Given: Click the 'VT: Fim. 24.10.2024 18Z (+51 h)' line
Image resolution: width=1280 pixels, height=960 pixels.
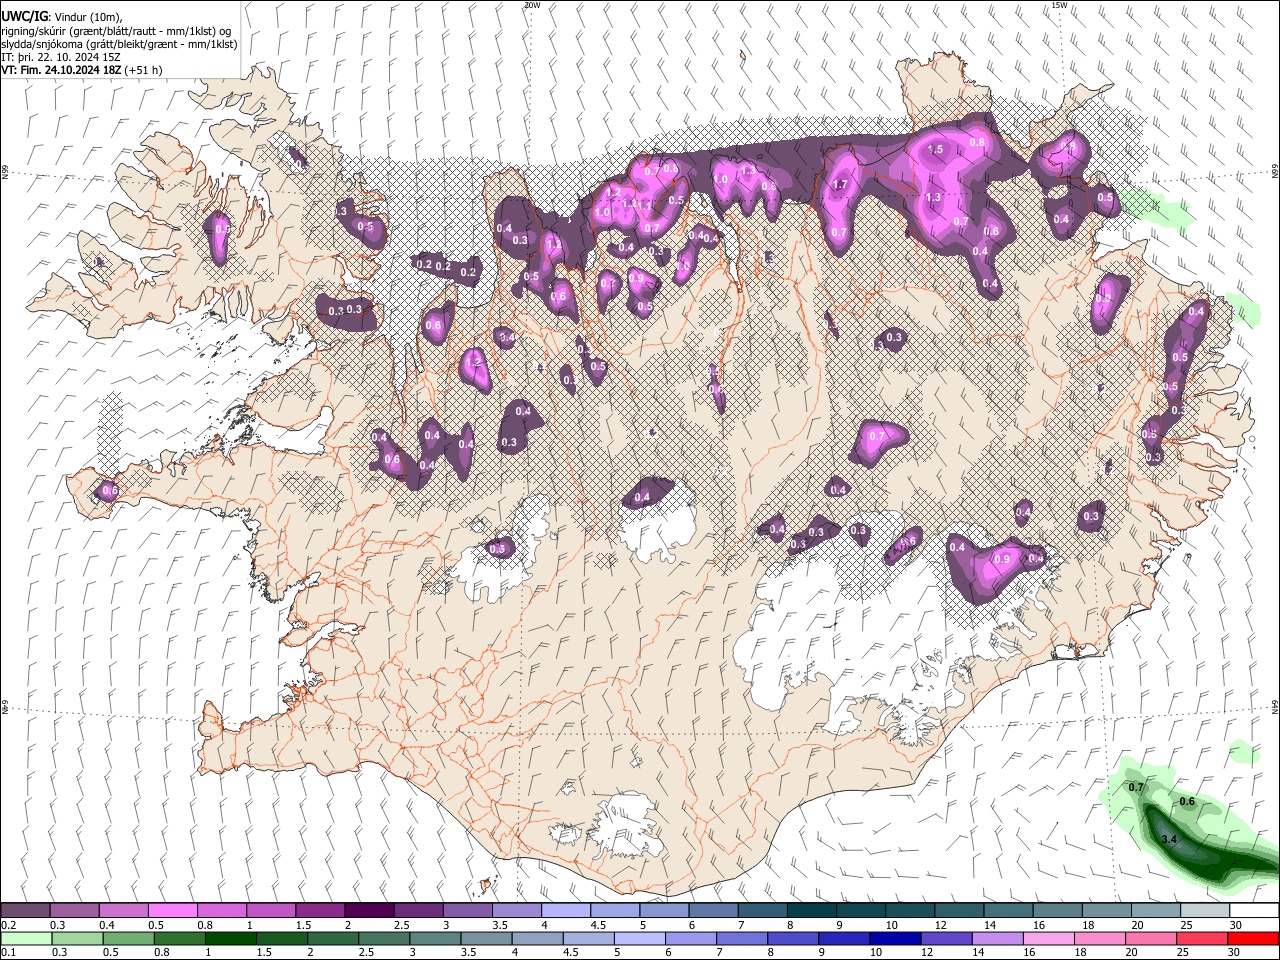Looking at the screenshot, I should [x=82, y=70].
